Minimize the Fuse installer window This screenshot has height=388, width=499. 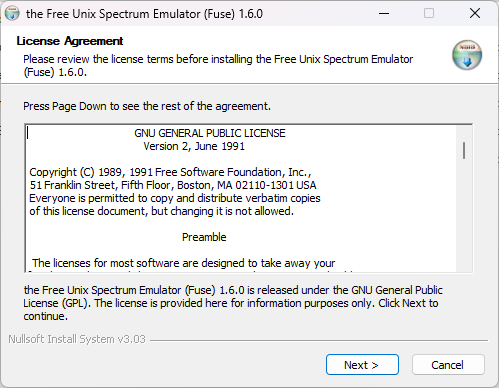pos(384,13)
